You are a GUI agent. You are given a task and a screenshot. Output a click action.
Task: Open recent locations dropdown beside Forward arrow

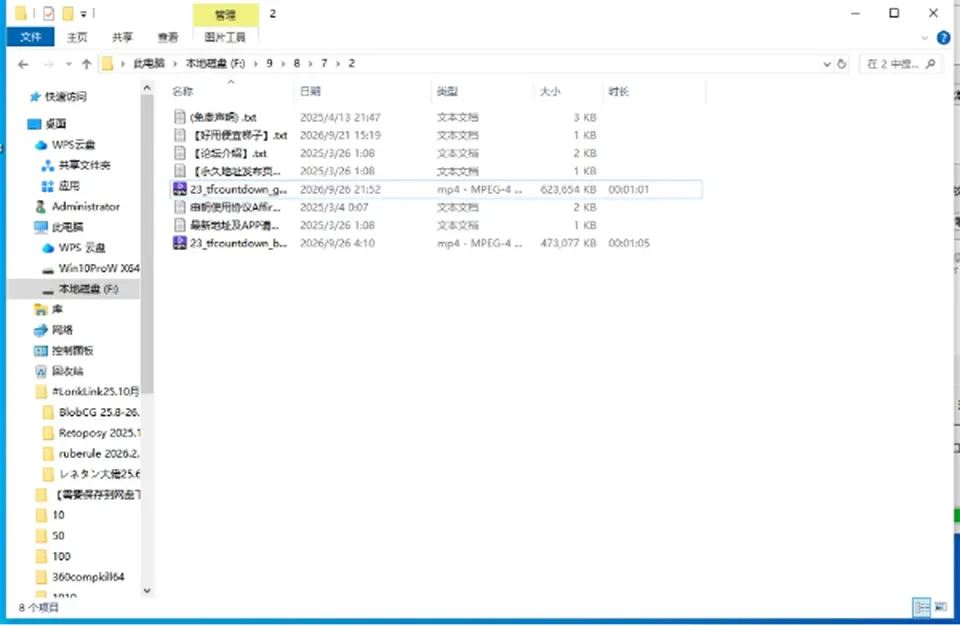click(69, 64)
